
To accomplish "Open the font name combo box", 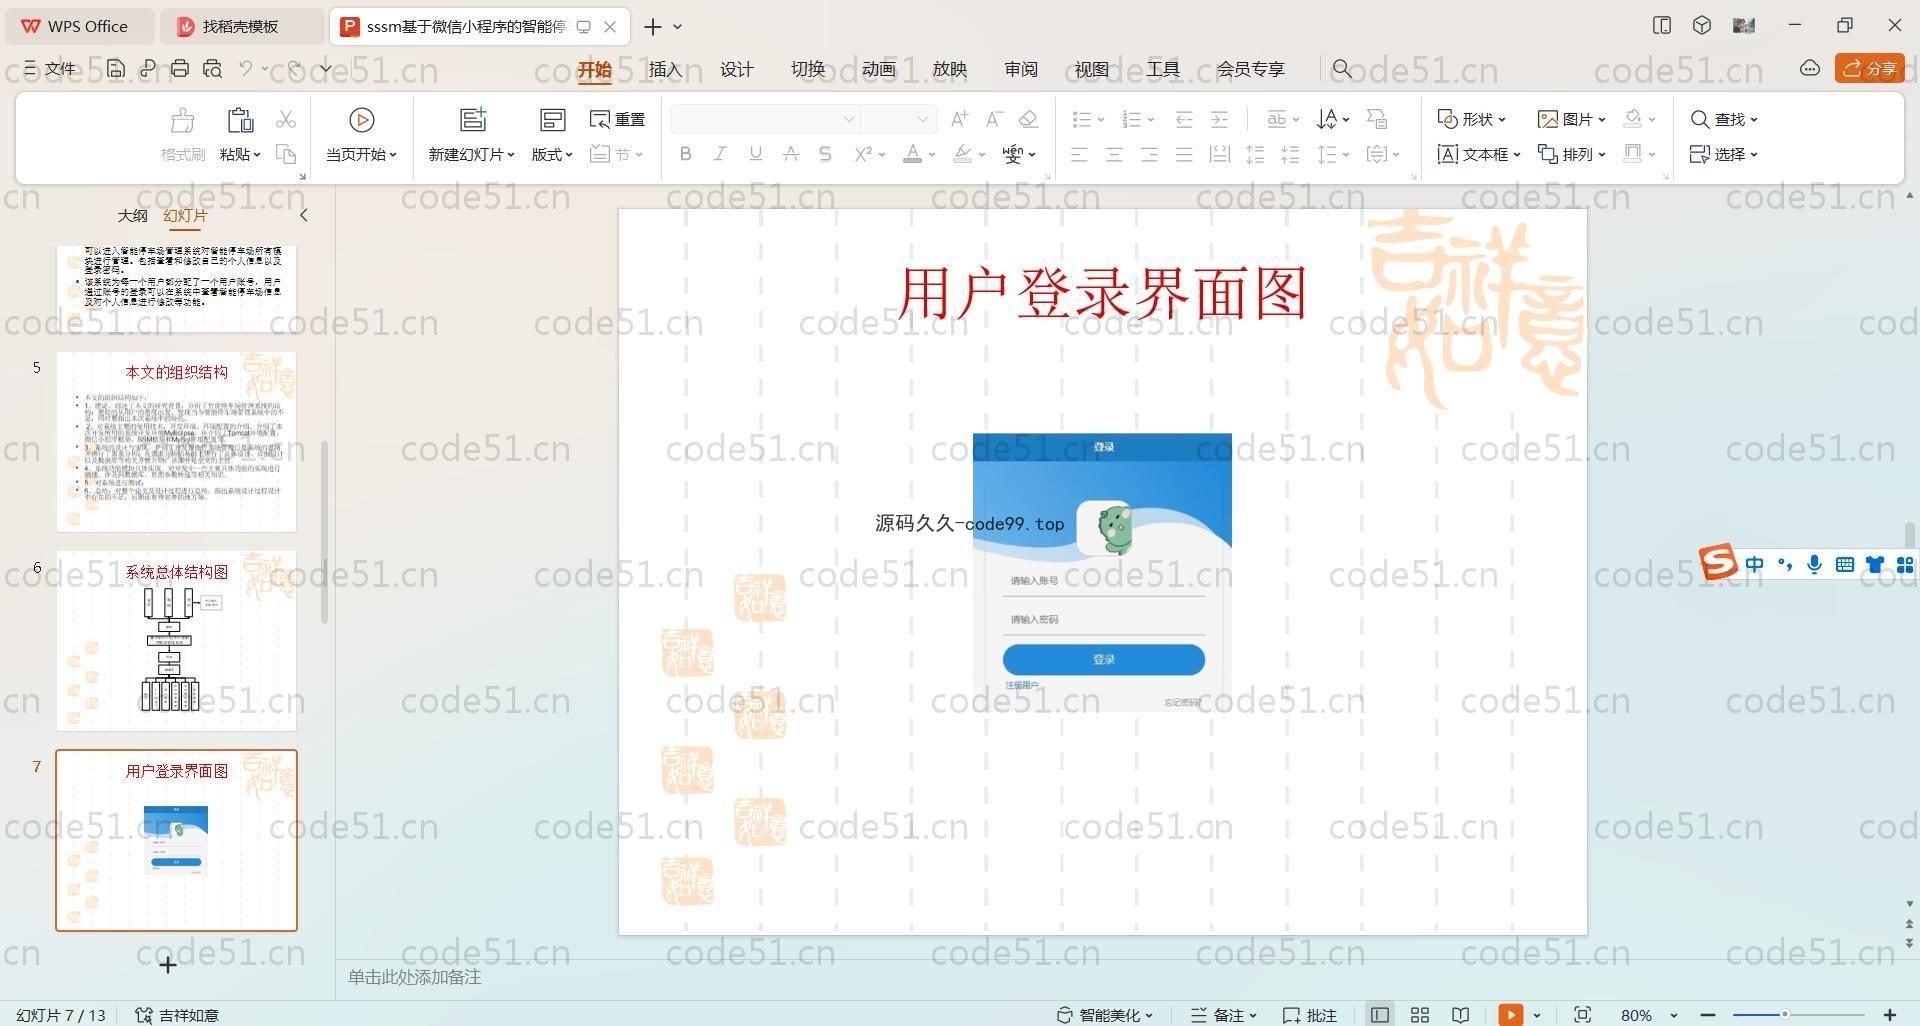I will pos(766,119).
